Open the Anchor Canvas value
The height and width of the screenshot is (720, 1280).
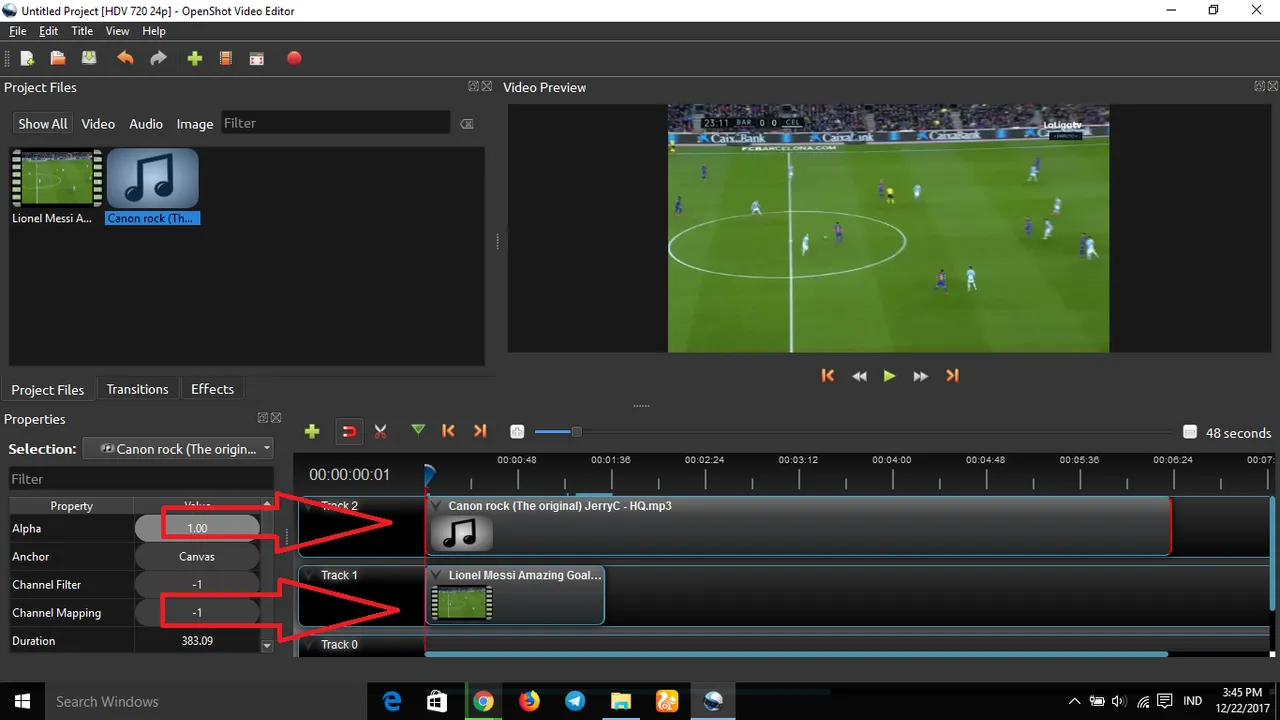(197, 556)
